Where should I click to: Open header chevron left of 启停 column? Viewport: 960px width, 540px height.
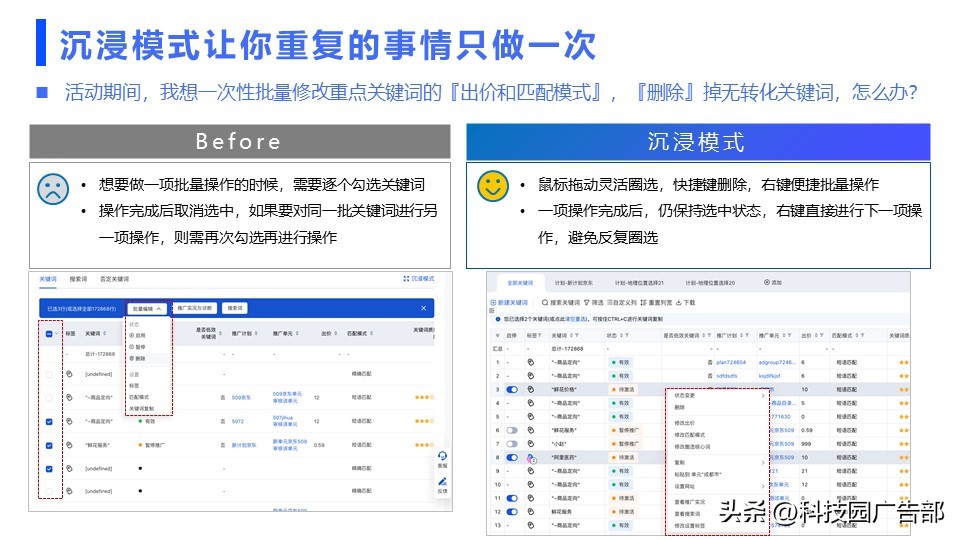[x=497, y=336]
